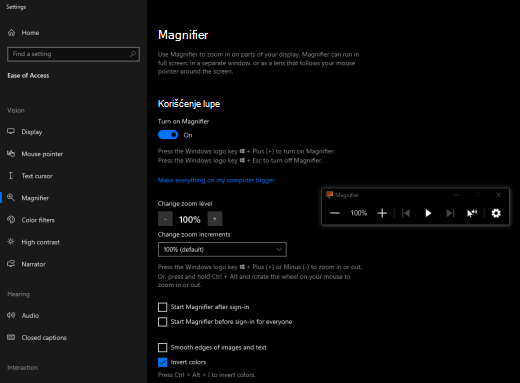Click the play reading button in Magnifier toolbar
This screenshot has height=383, width=520.
click(428, 213)
